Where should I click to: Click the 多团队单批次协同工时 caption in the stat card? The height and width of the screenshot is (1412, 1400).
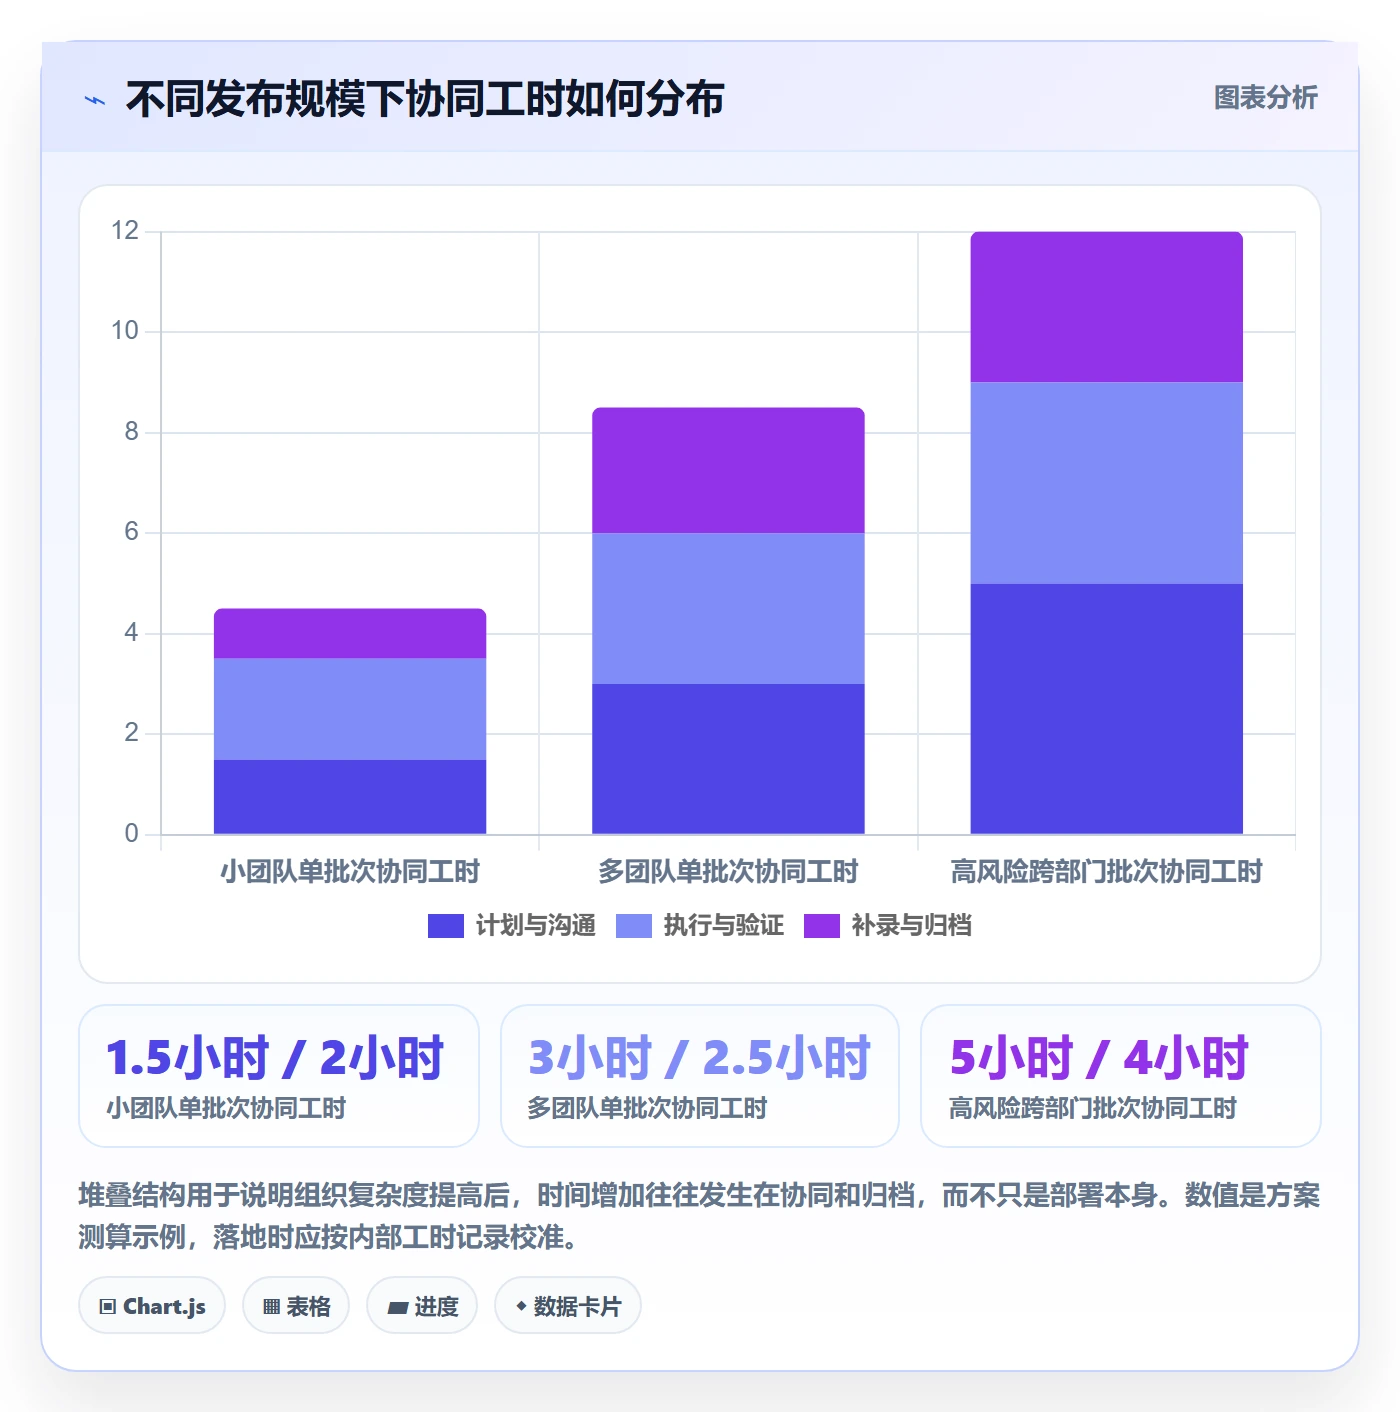pos(647,1108)
